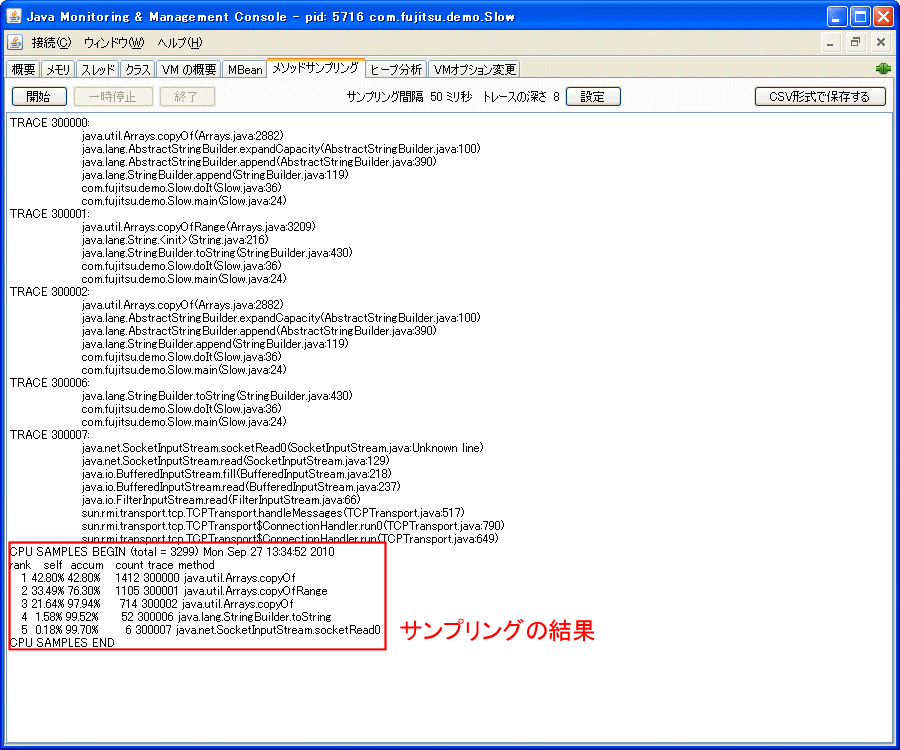The width and height of the screenshot is (900, 750).
Task: Click the BufferedInputStream.read line
Action: (241, 487)
